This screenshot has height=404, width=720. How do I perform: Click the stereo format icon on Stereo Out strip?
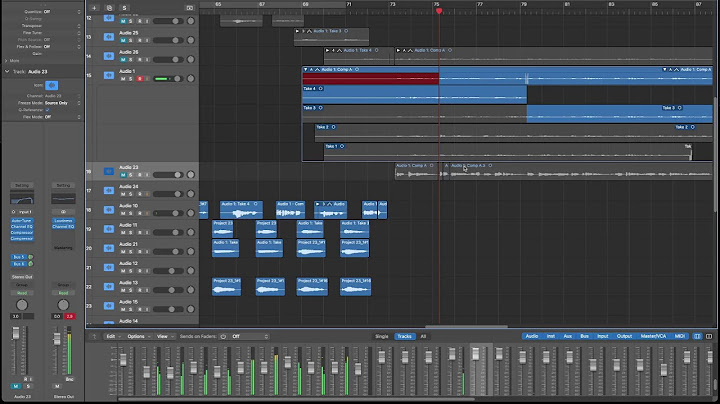pos(63,212)
